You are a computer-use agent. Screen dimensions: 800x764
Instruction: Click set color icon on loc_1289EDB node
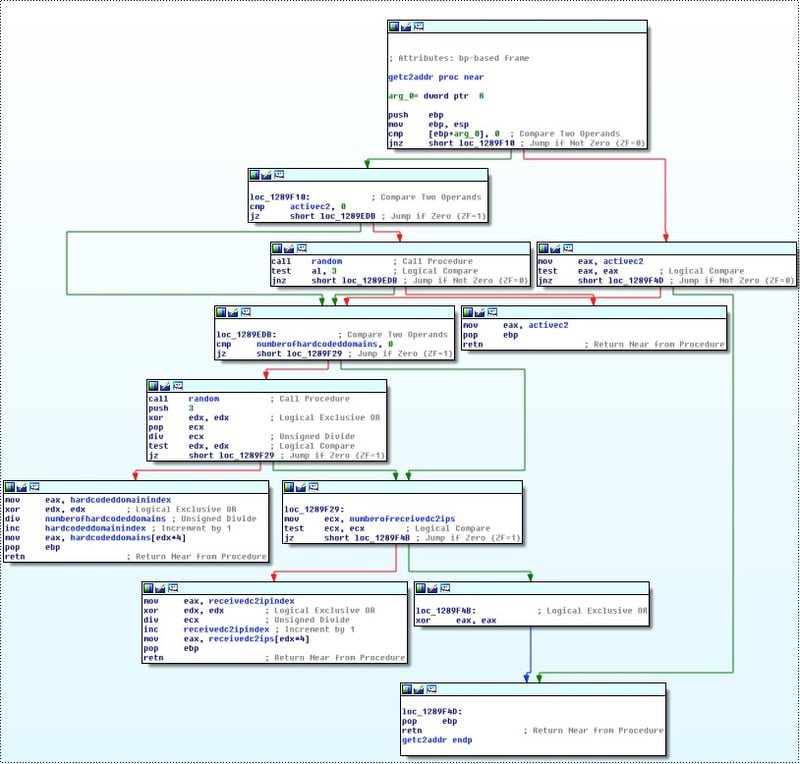pos(222,312)
